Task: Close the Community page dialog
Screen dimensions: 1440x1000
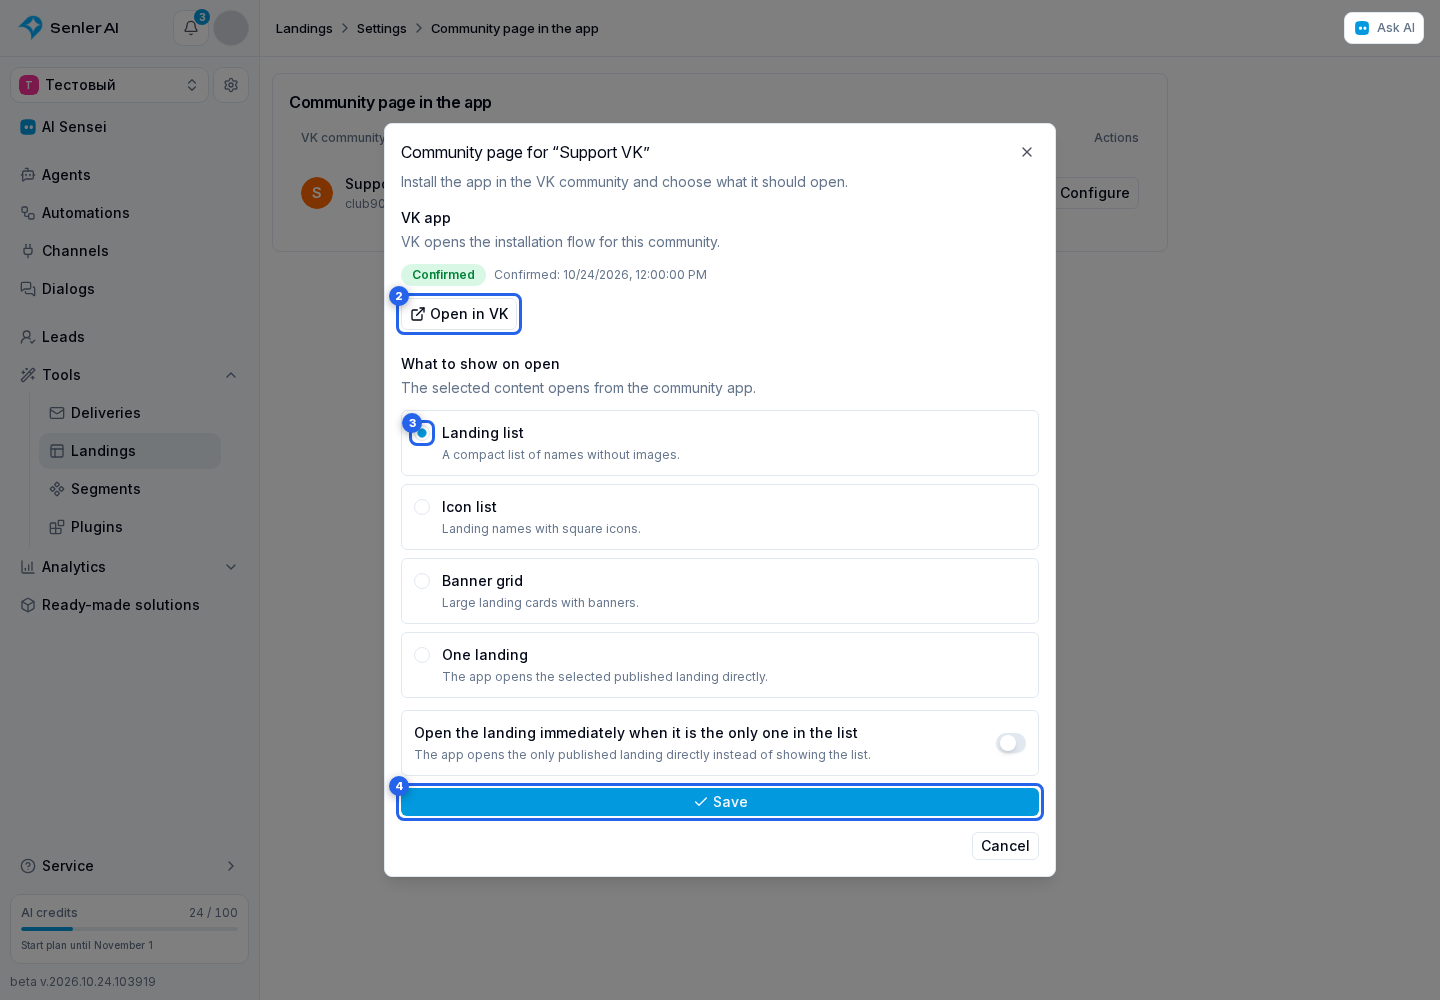Action: pyautogui.click(x=1027, y=152)
